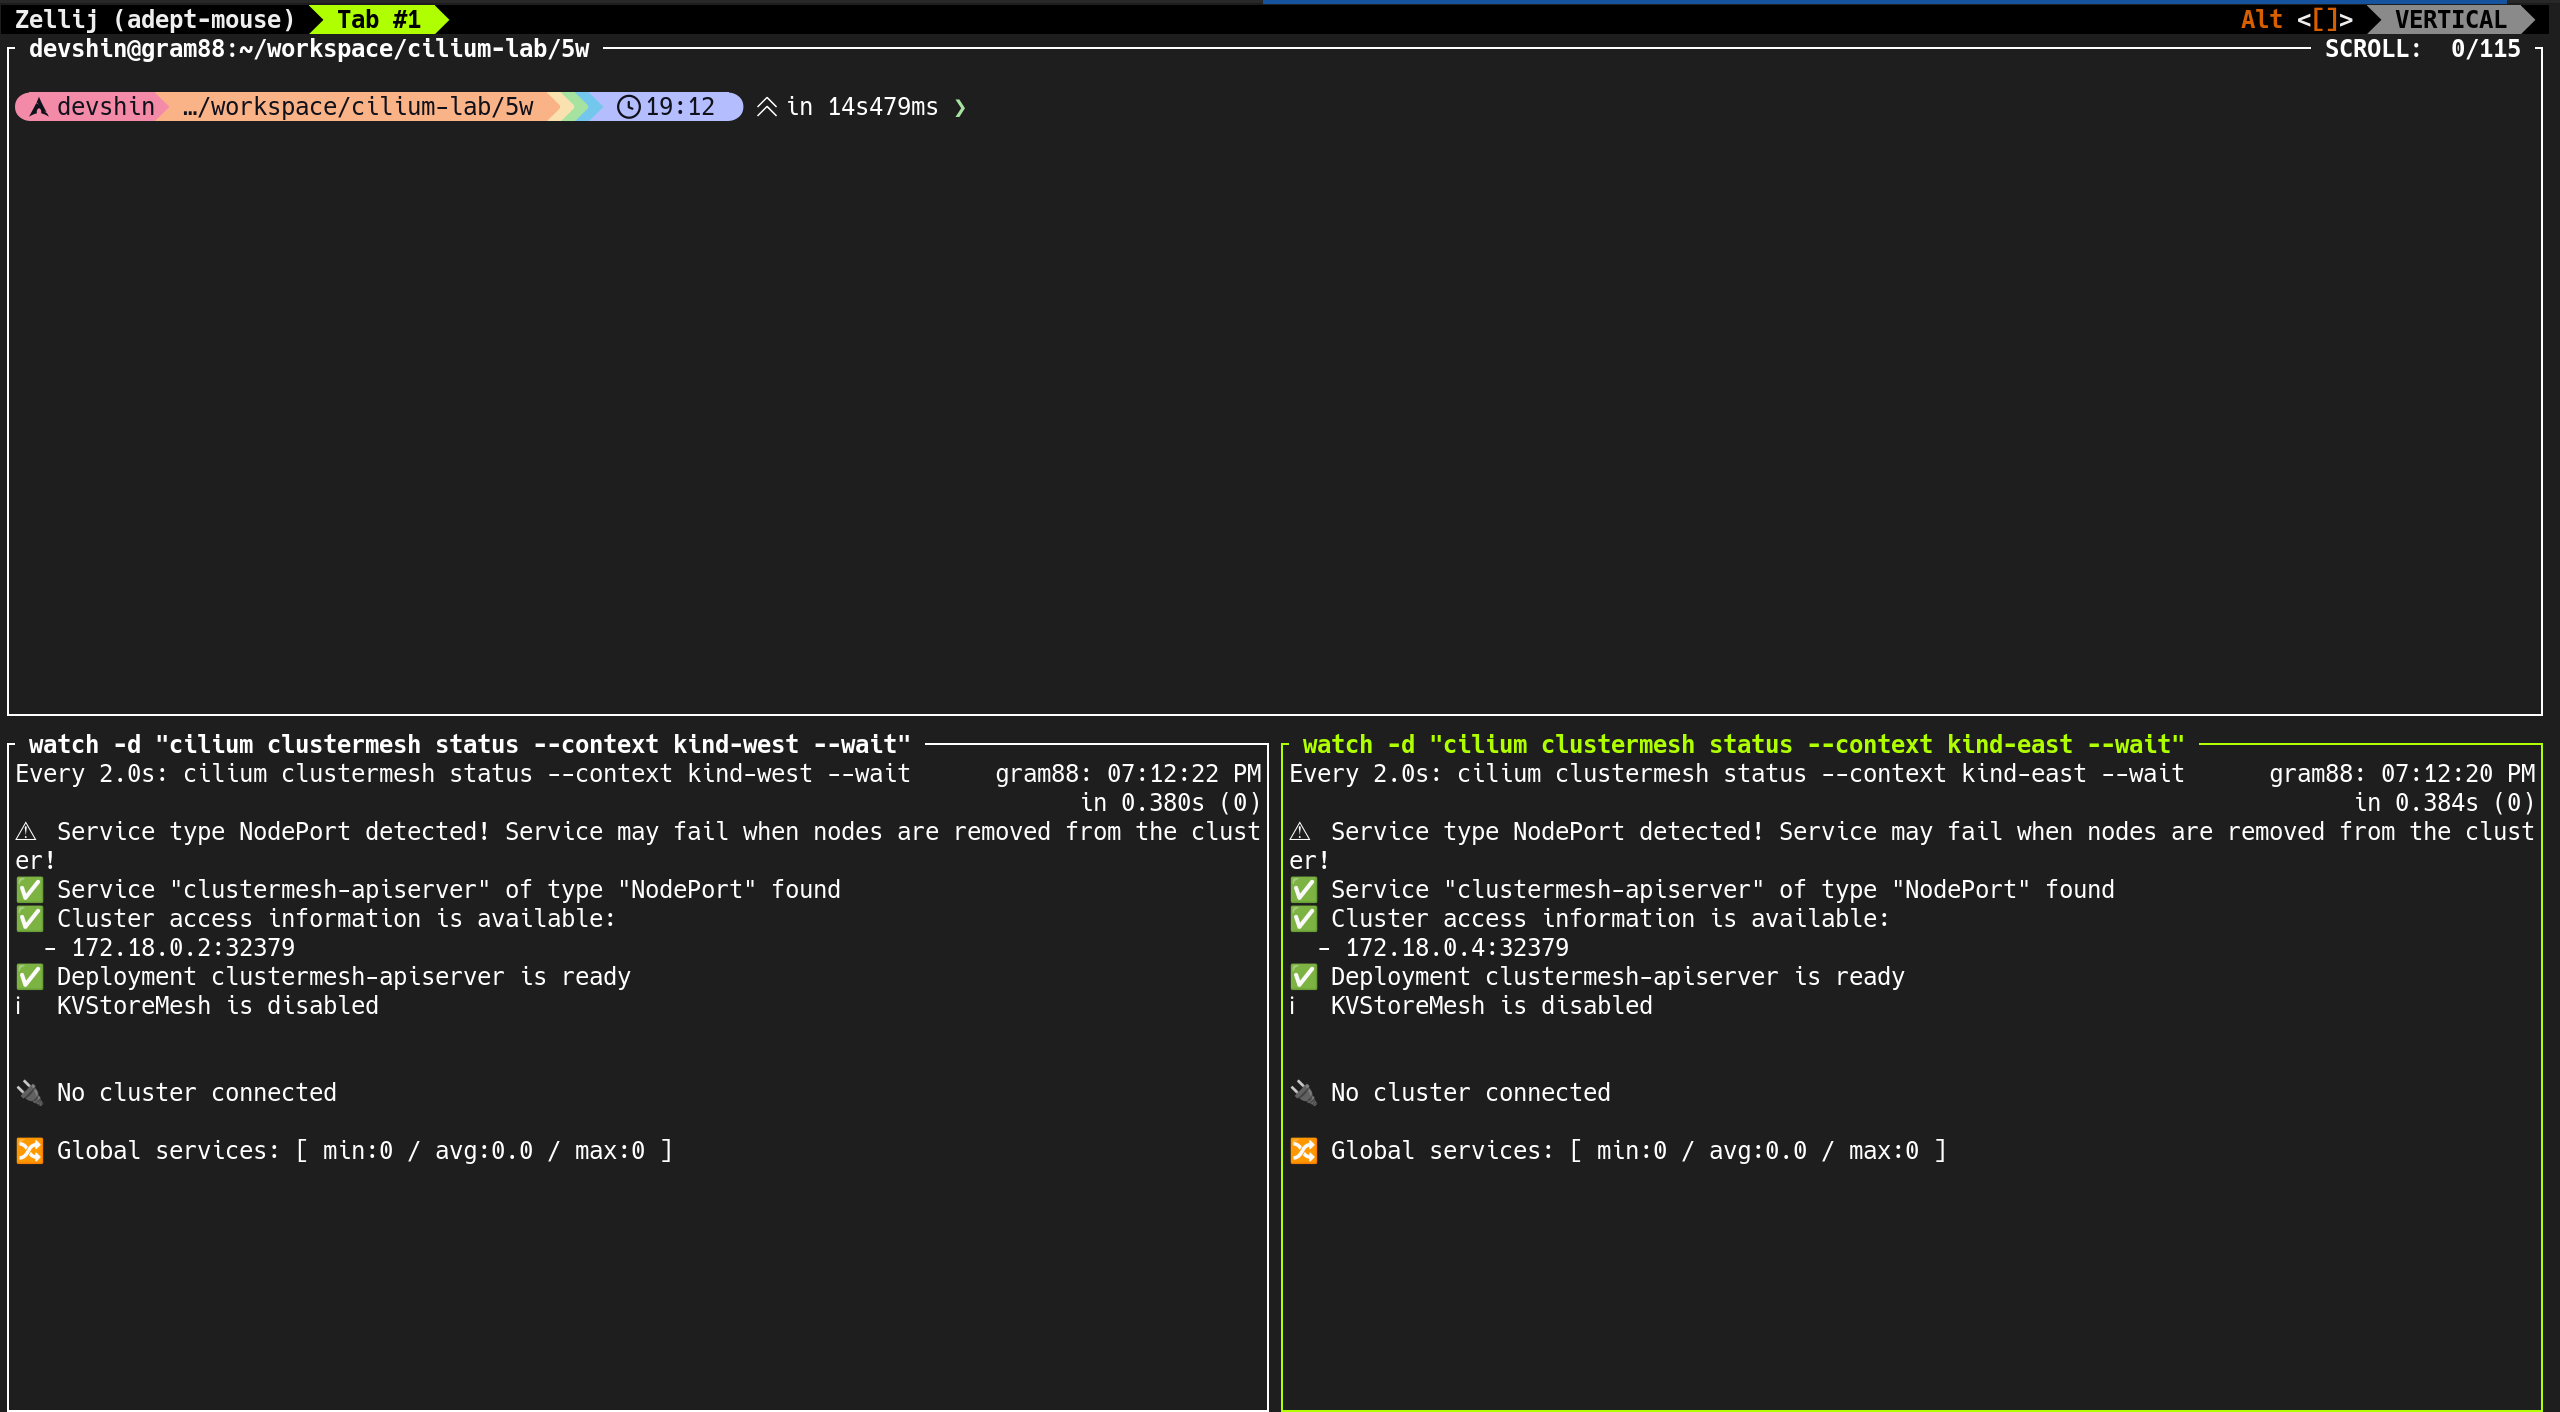Viewport: 2560px width, 1412px height.
Task: Click "No cluster connected" text in west pane
Action: coord(197,1092)
